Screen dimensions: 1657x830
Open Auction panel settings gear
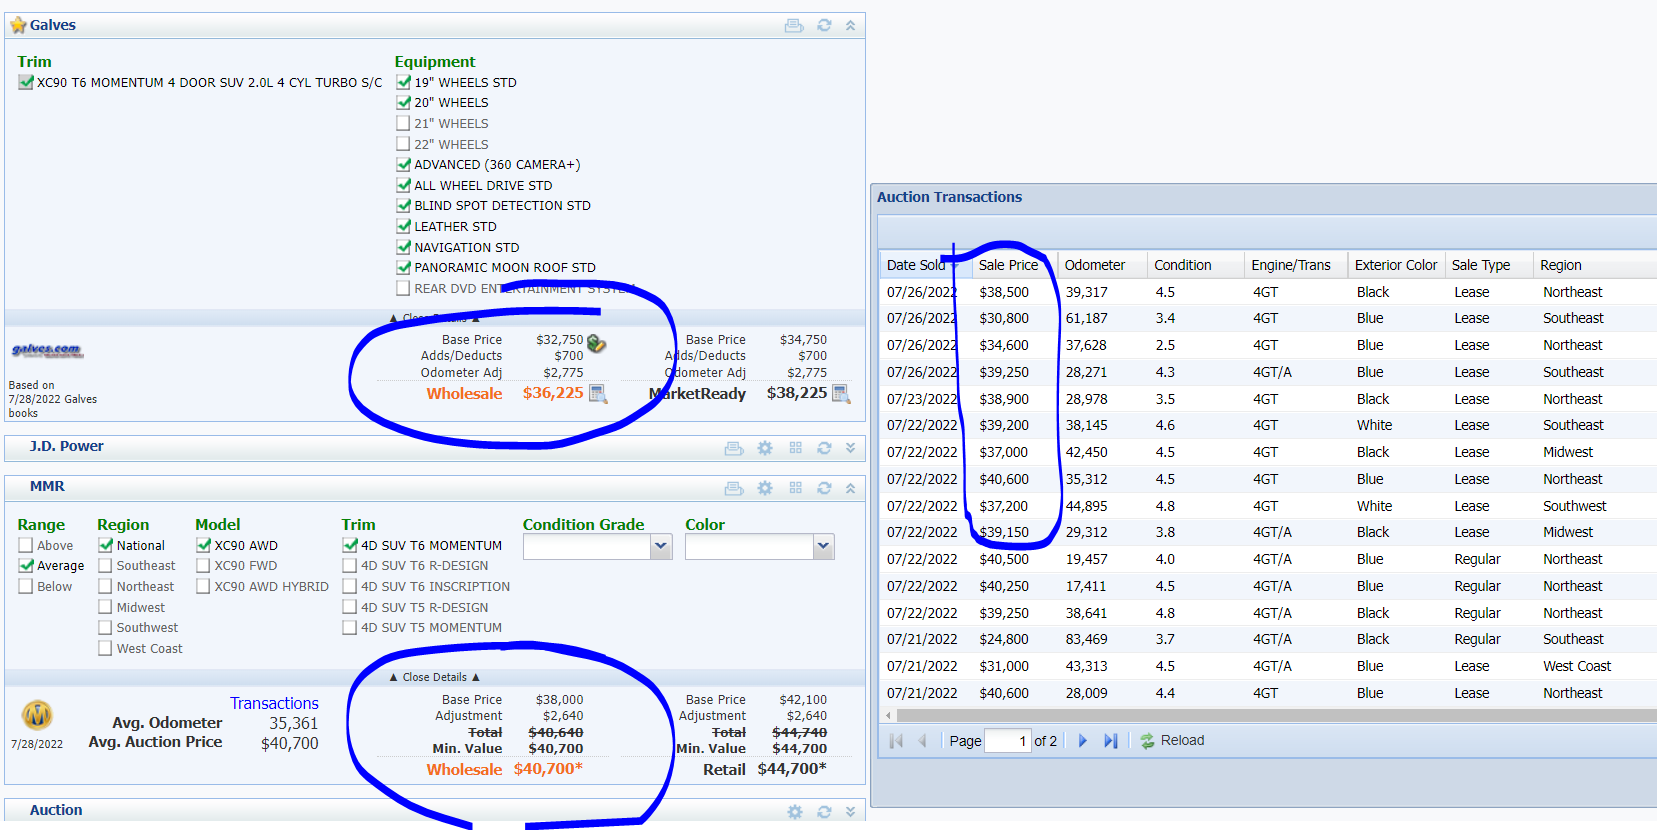tap(795, 812)
